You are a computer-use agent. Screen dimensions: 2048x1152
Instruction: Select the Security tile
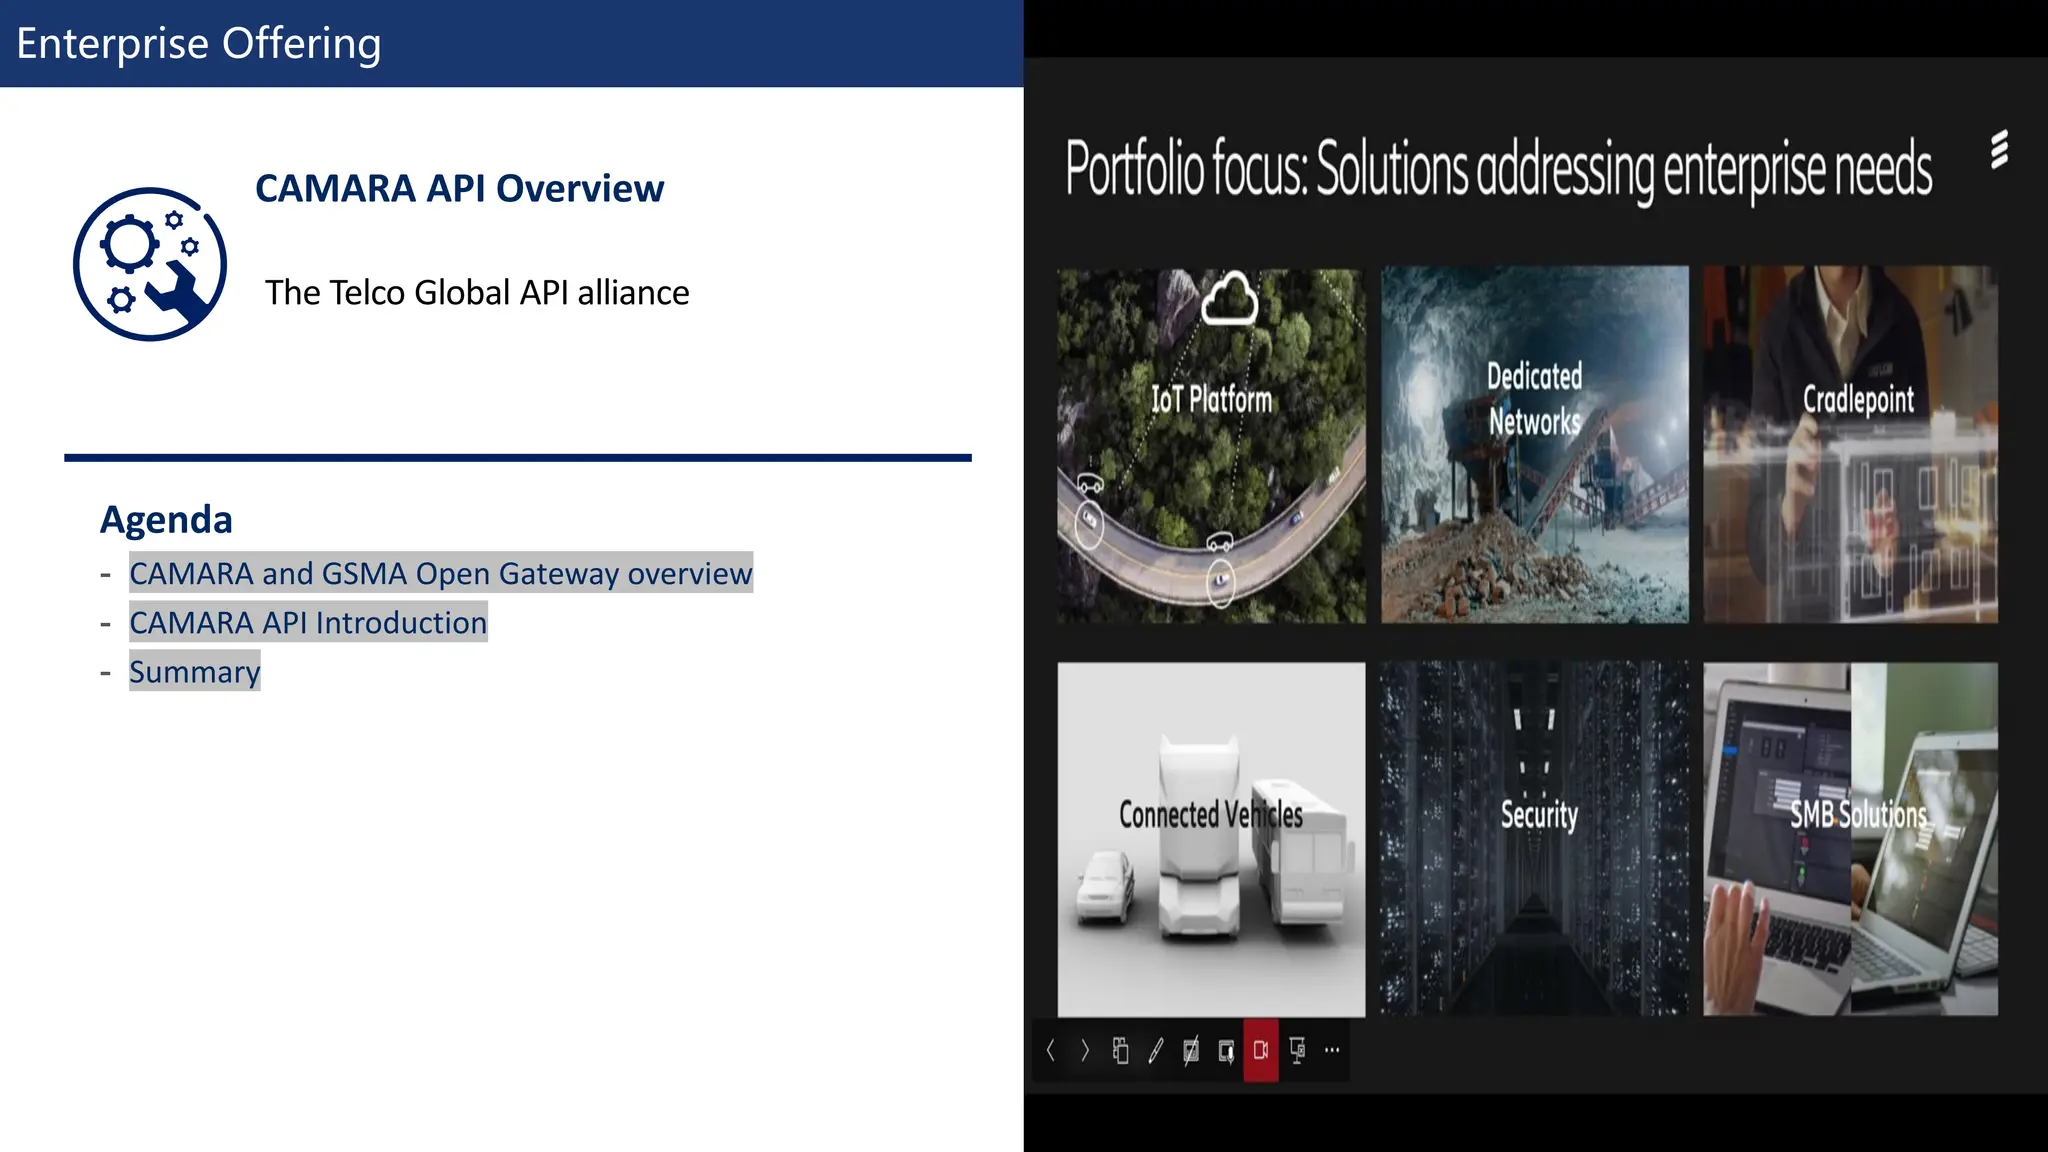tap(1538, 838)
